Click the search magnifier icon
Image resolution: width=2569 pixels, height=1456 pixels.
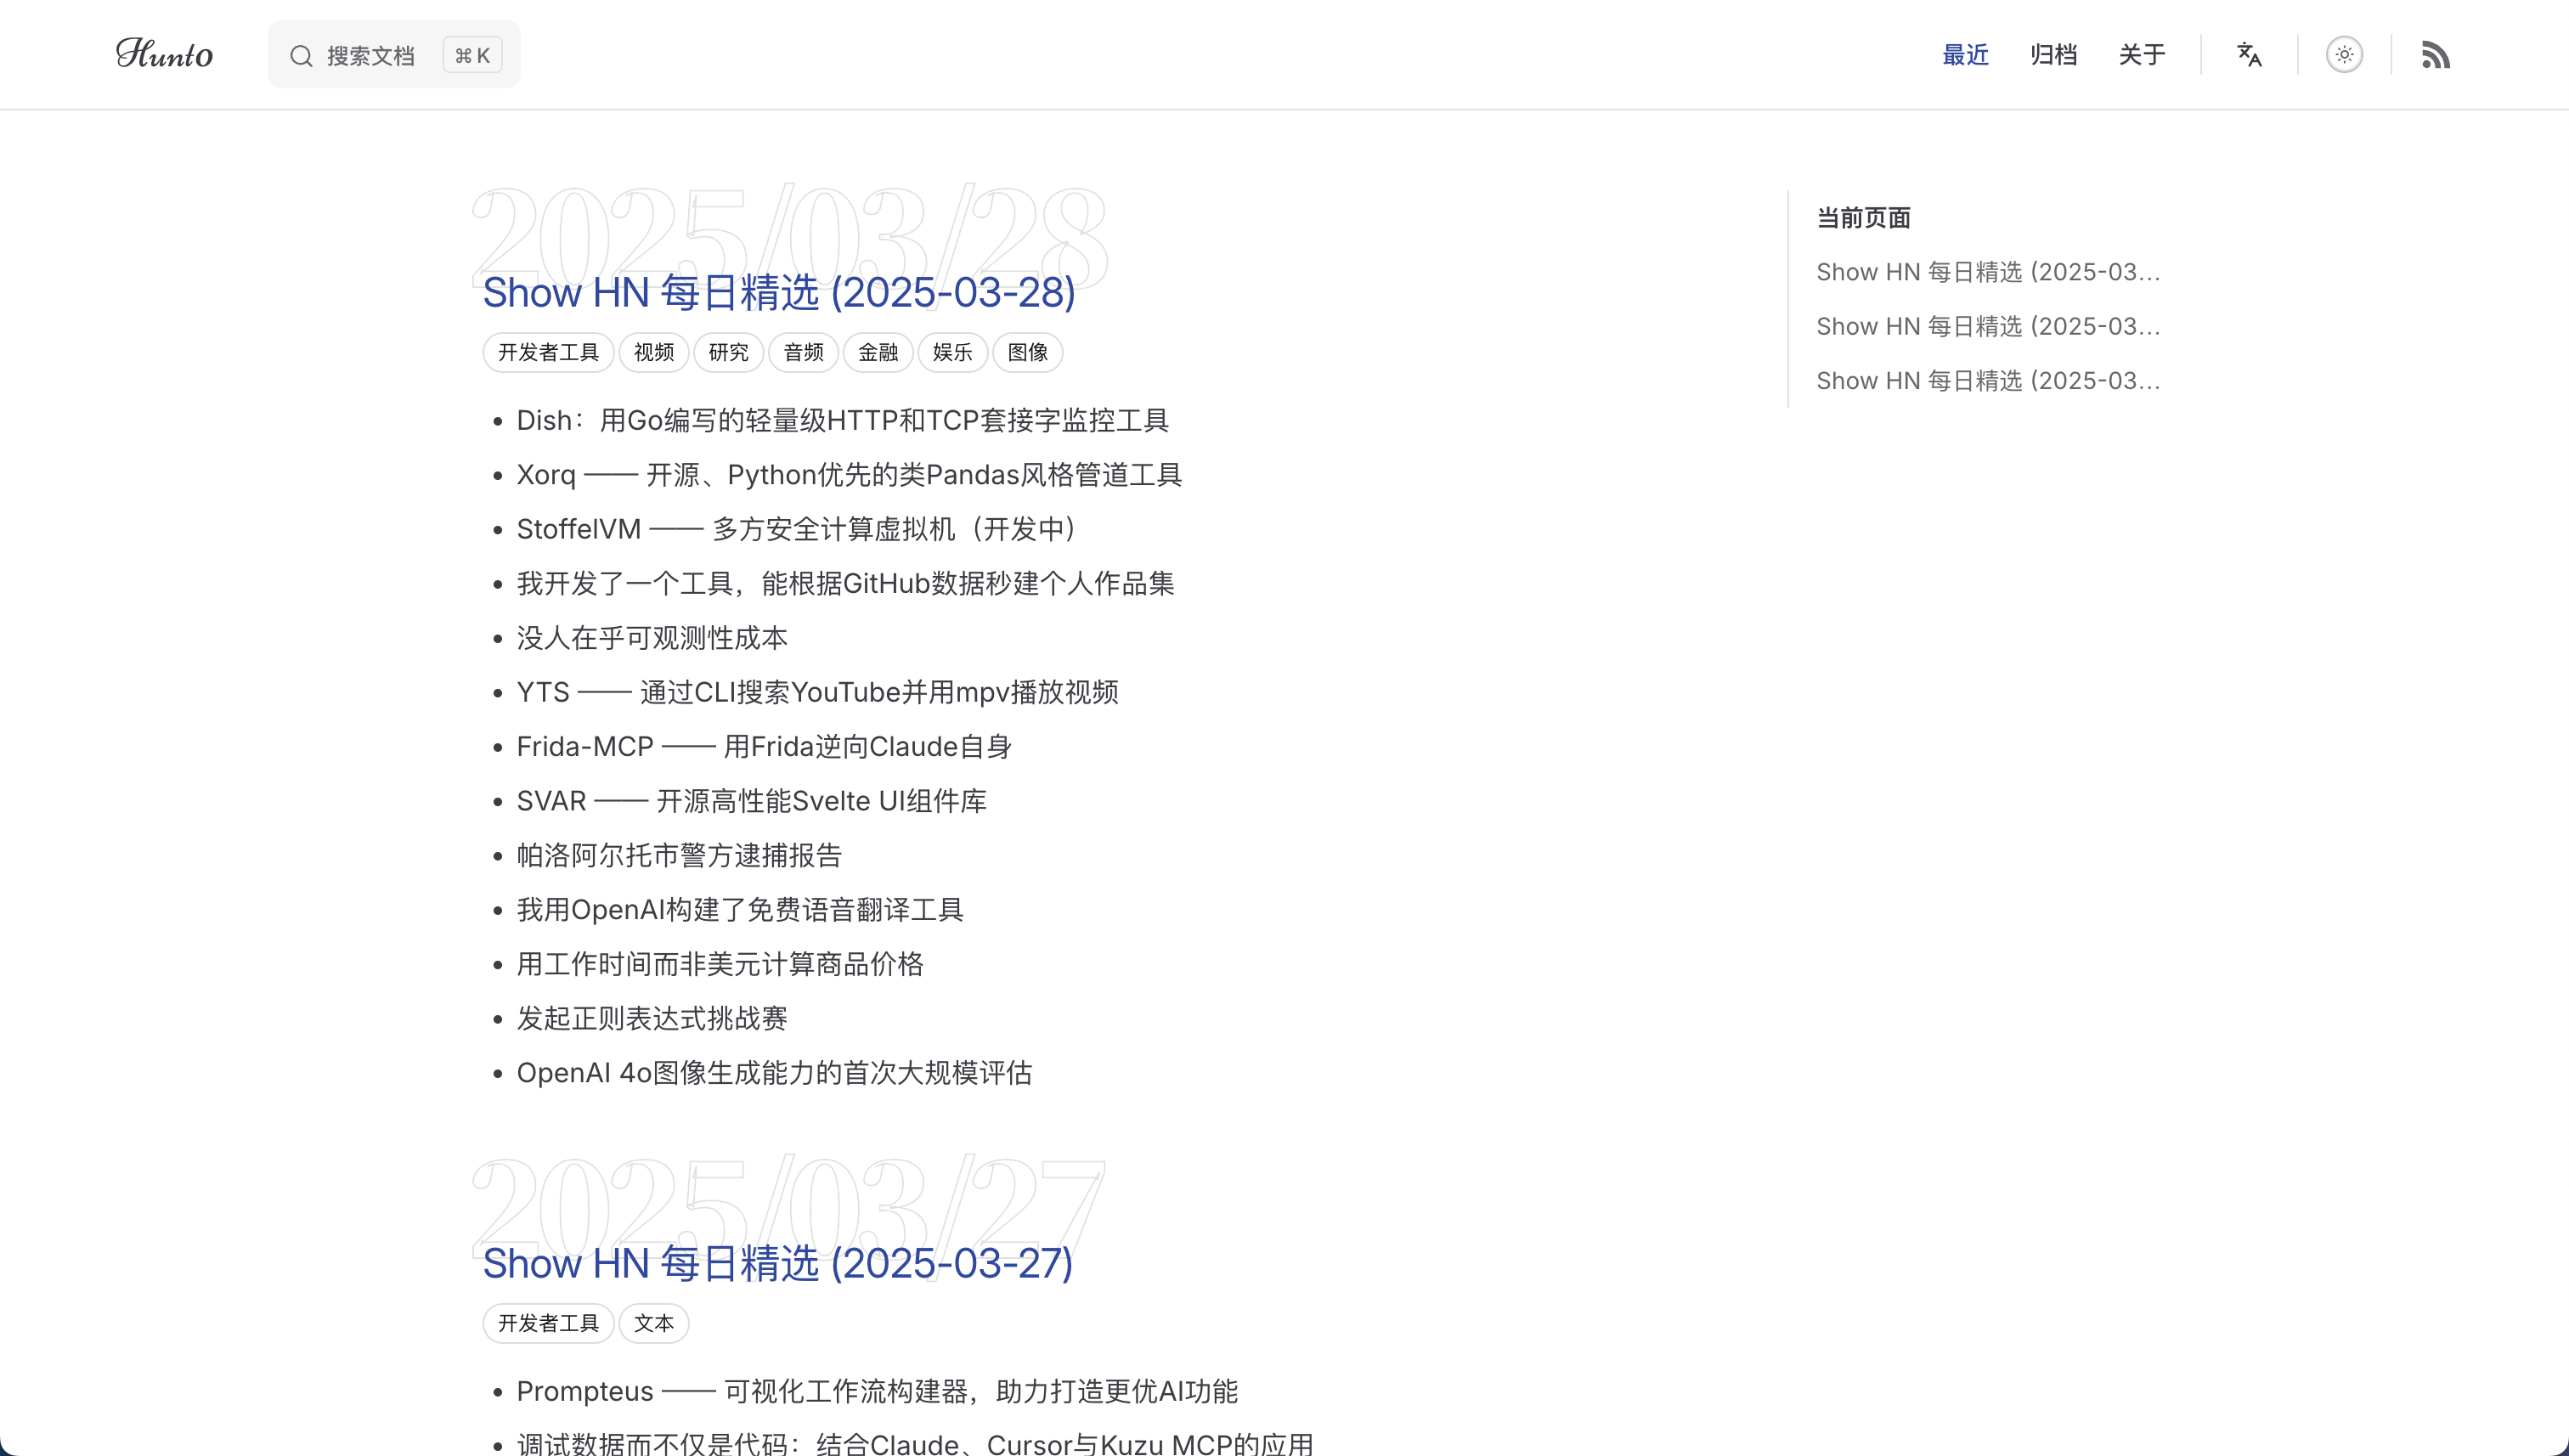point(301,55)
